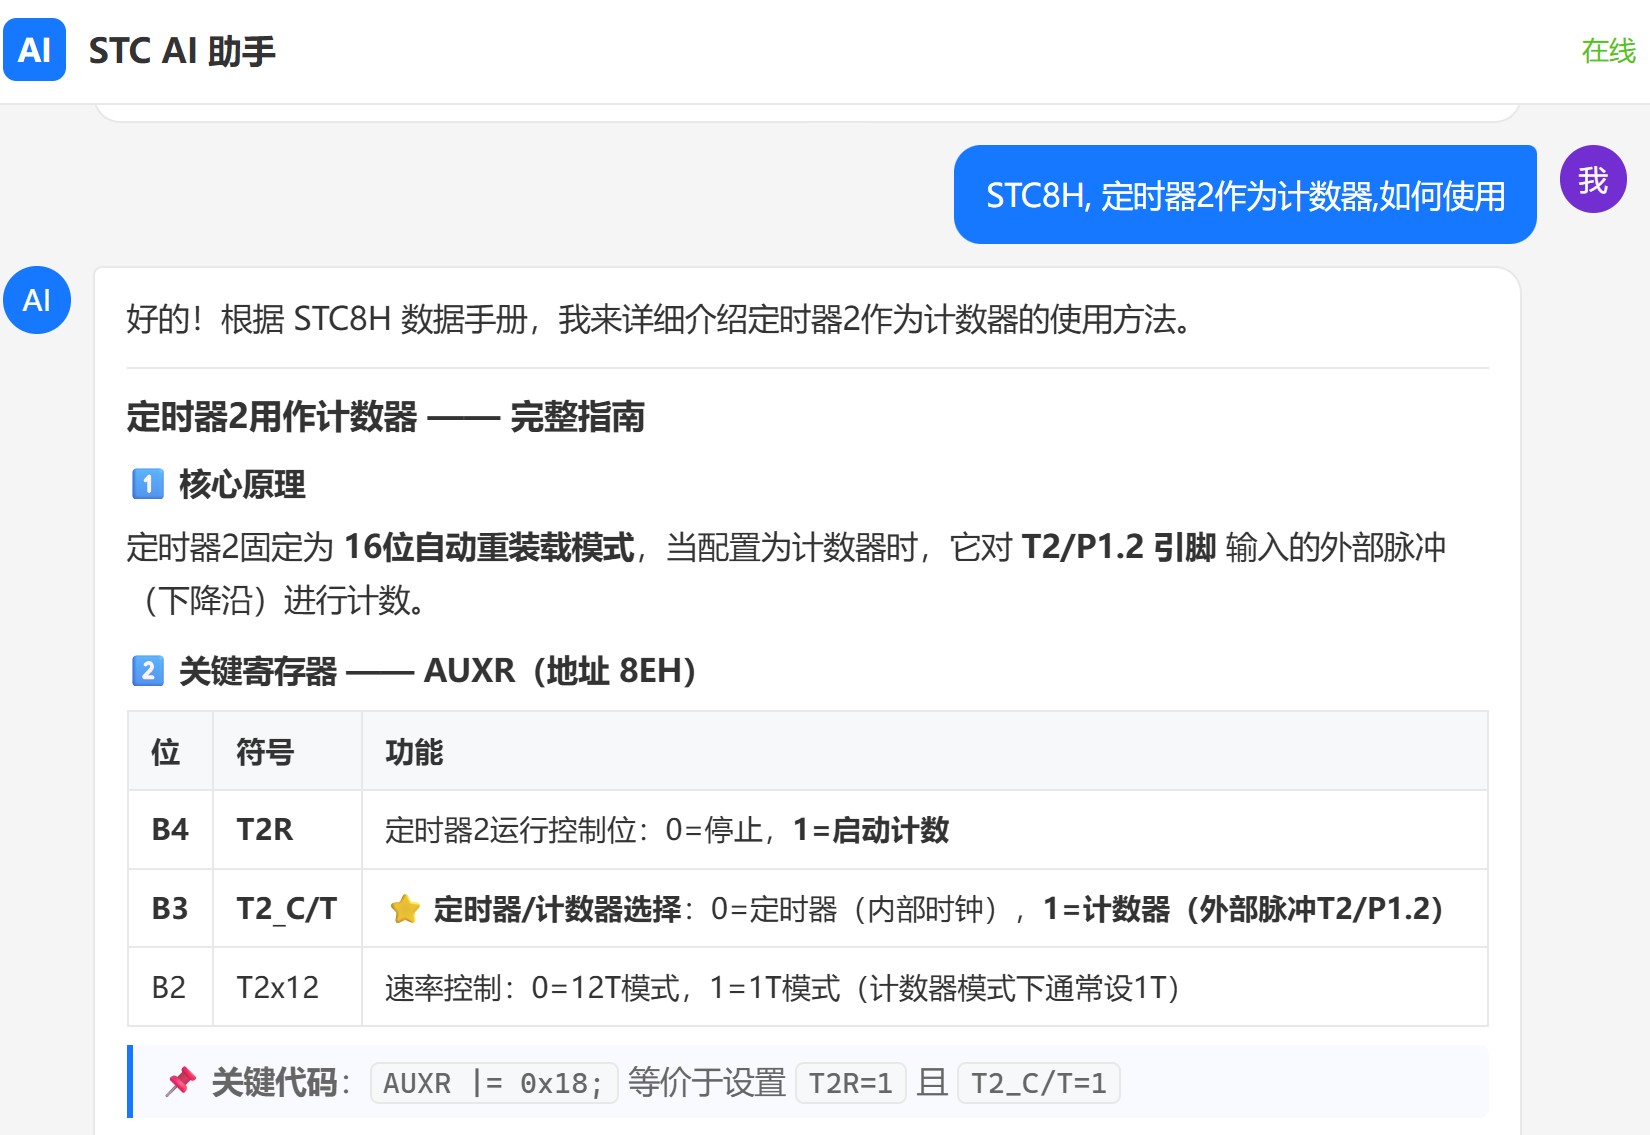Click bold text 'T2/P1.2 引脚'
Screen dimensions: 1650x1135
[x=1118, y=547]
